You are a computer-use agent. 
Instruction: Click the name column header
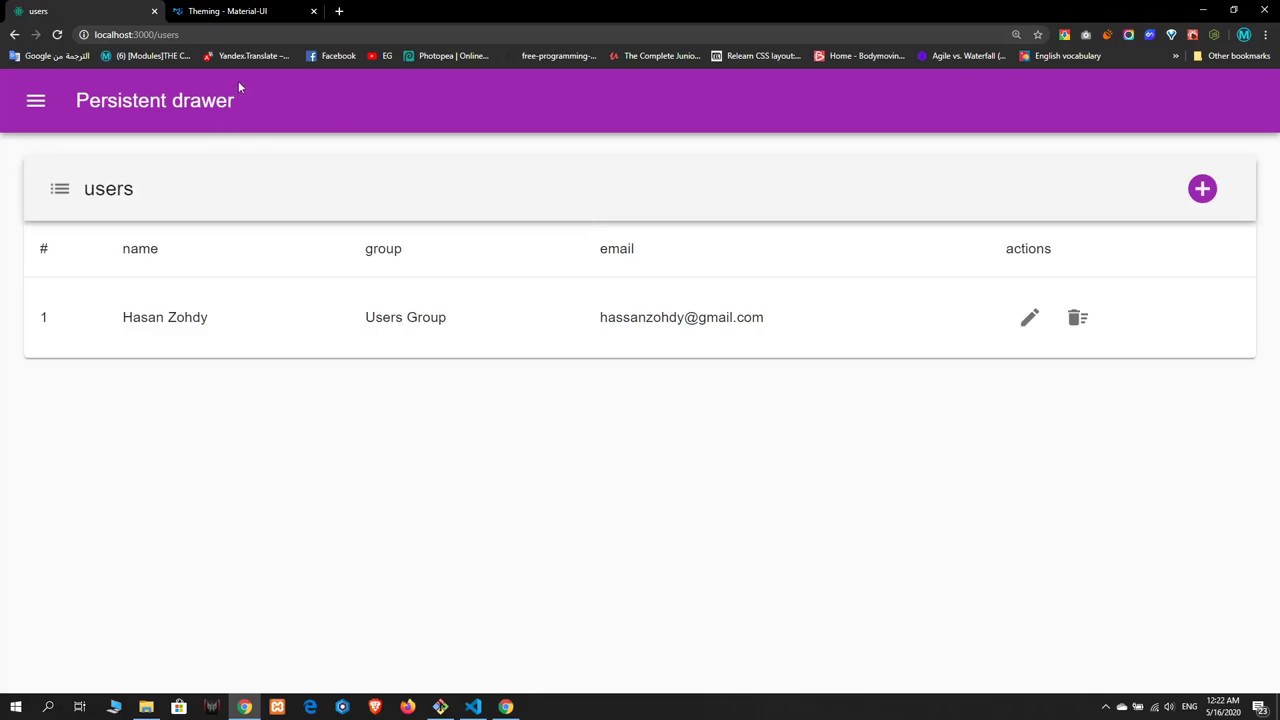pos(140,249)
